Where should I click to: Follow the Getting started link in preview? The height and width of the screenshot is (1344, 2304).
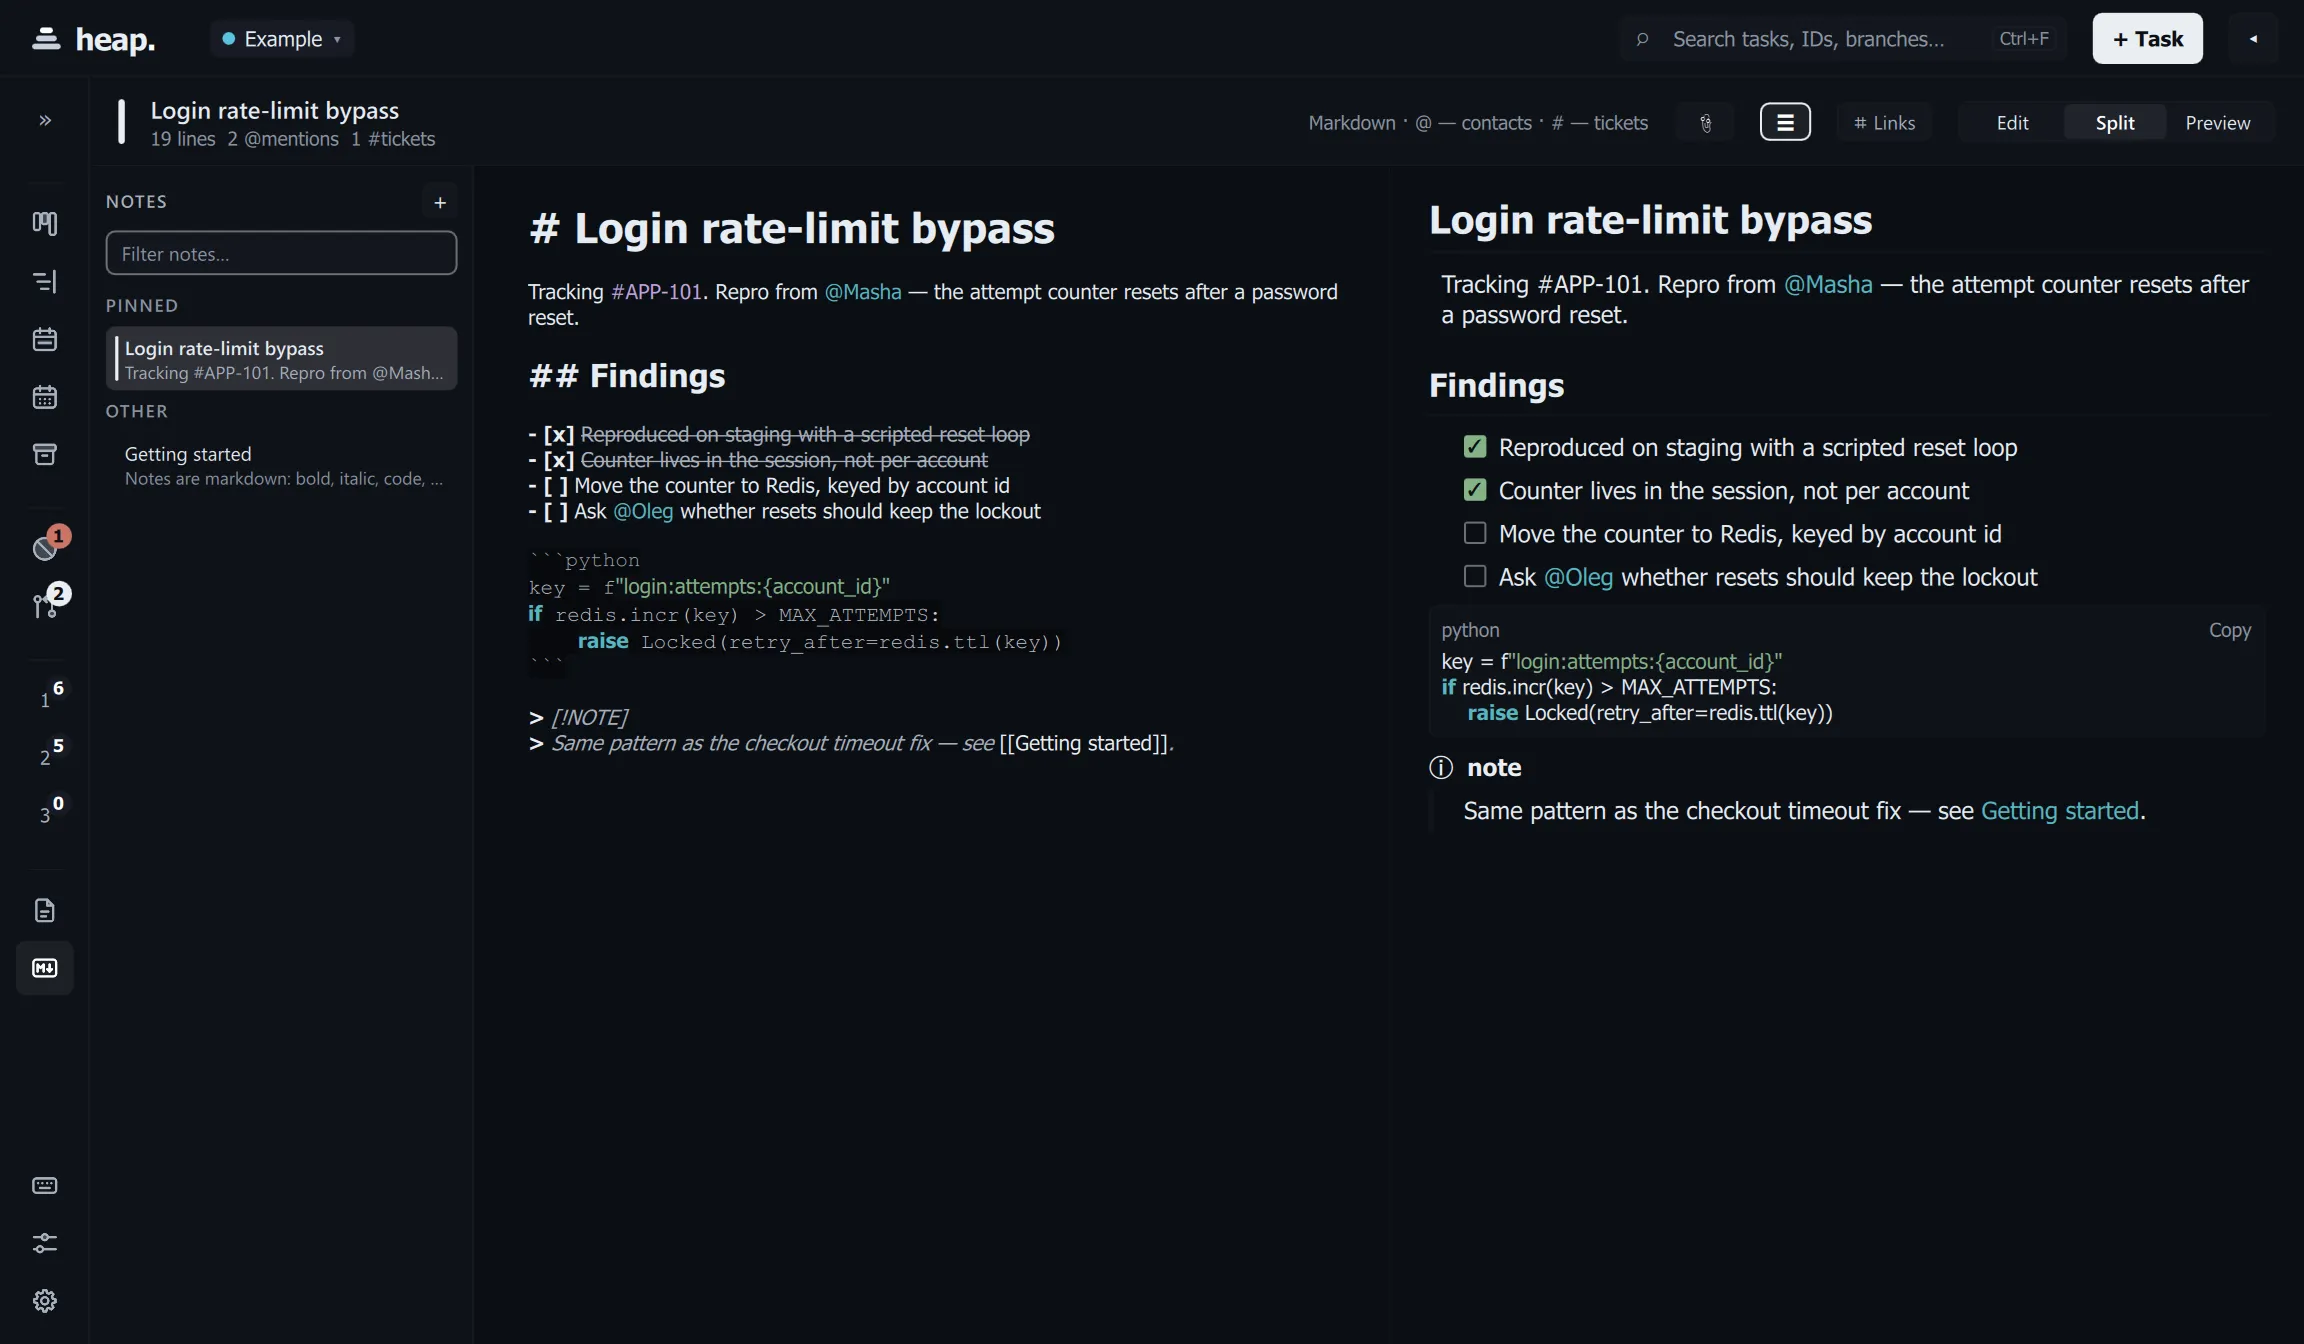coord(2059,811)
